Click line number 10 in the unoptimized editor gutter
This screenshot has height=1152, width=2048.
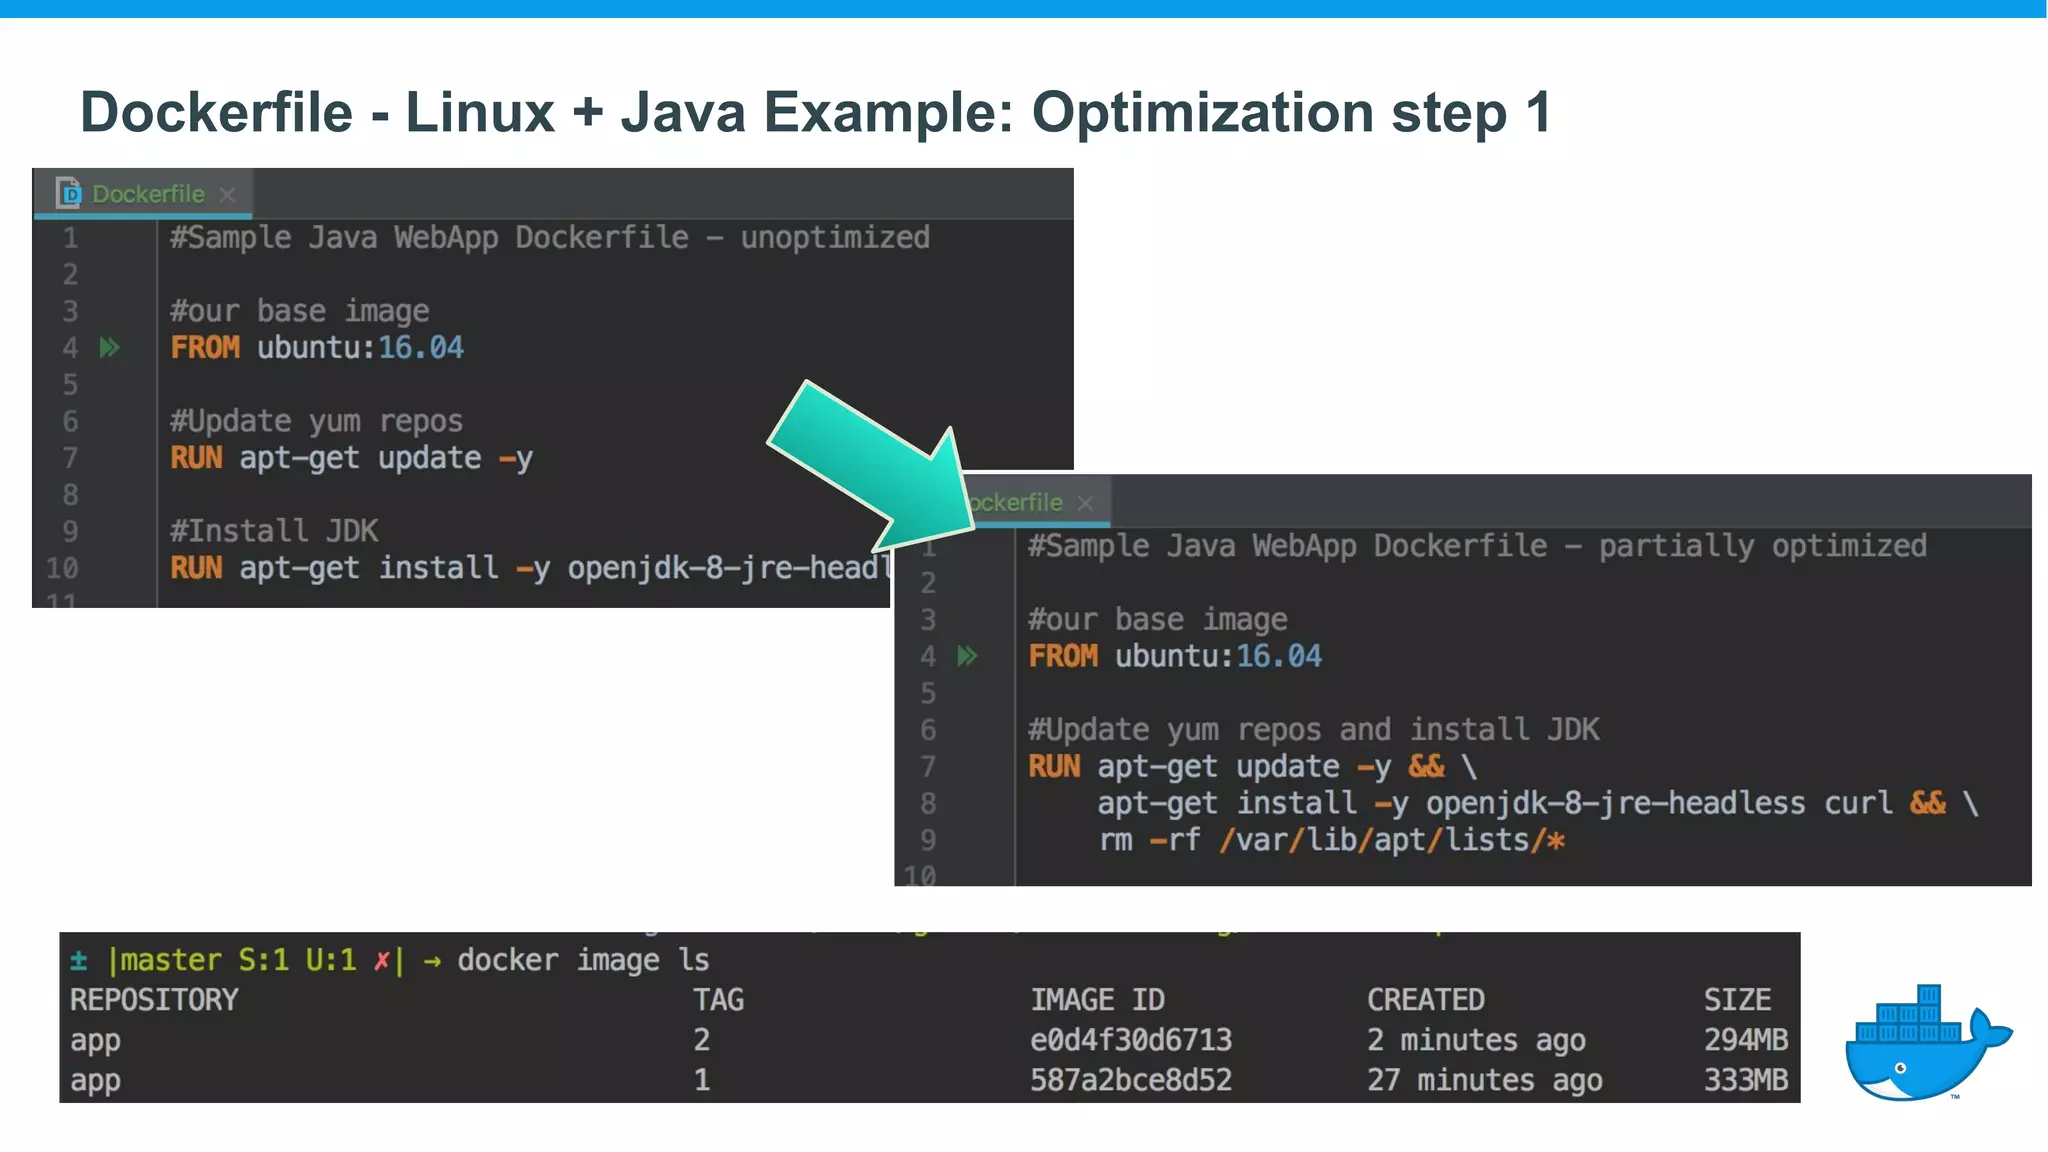click(62, 568)
